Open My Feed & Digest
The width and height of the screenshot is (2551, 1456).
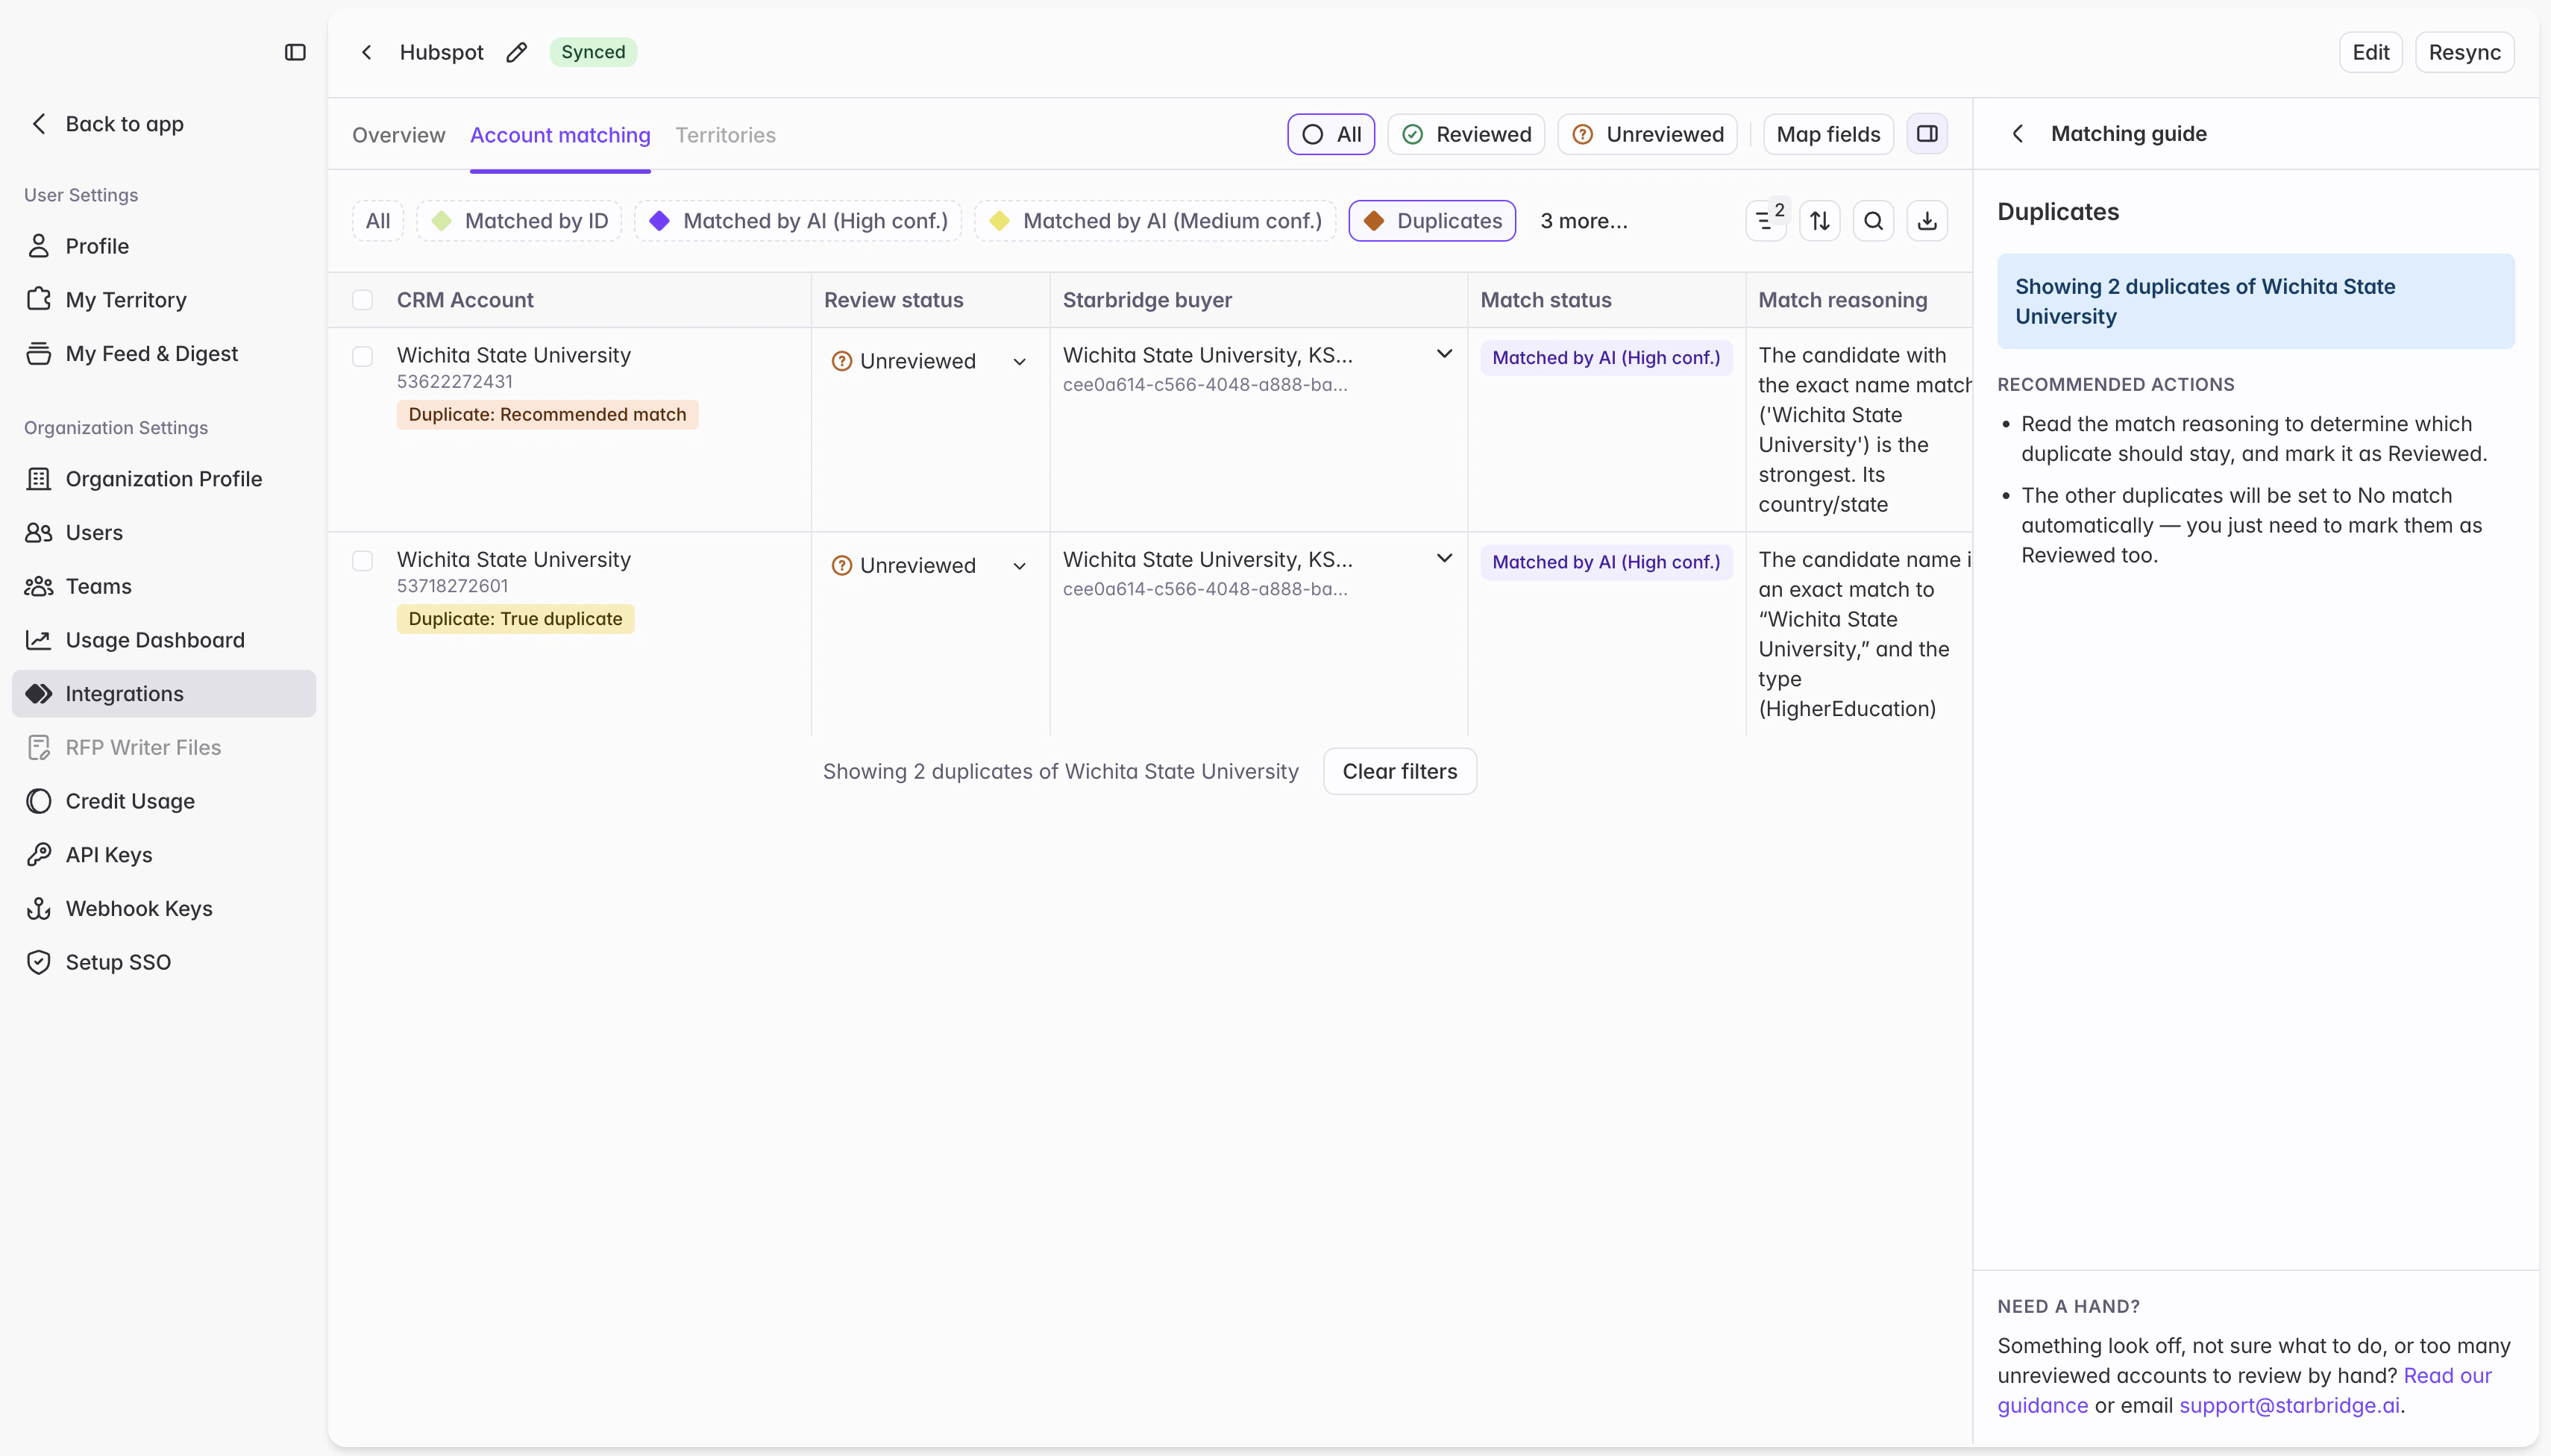164,354
